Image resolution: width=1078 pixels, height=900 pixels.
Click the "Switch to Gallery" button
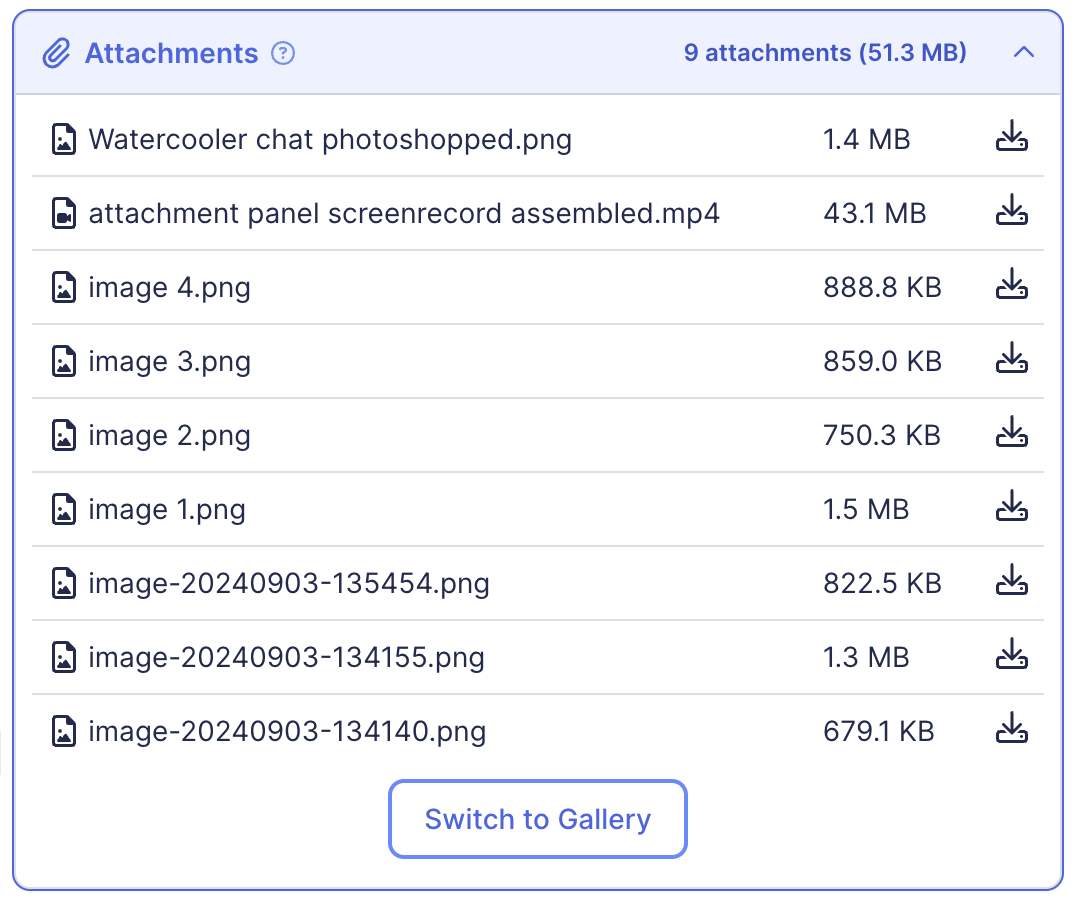[x=537, y=819]
